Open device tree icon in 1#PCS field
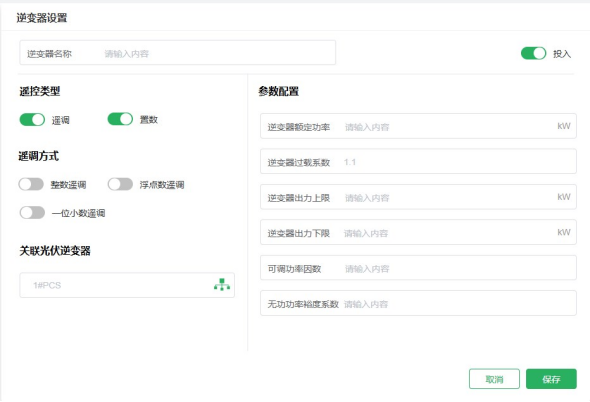This screenshot has height=402, width=590. [222, 285]
